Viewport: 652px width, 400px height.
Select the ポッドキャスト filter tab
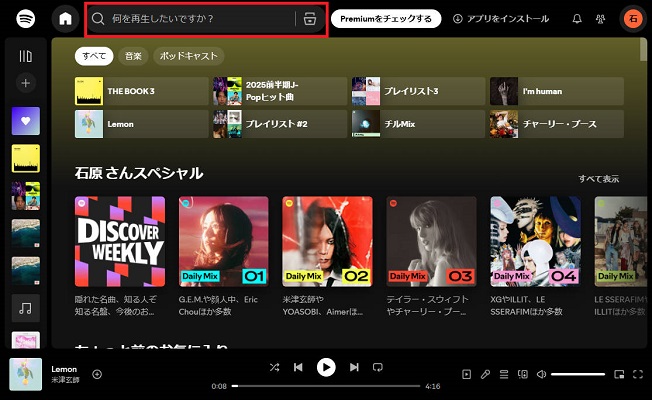pyautogui.click(x=189, y=56)
